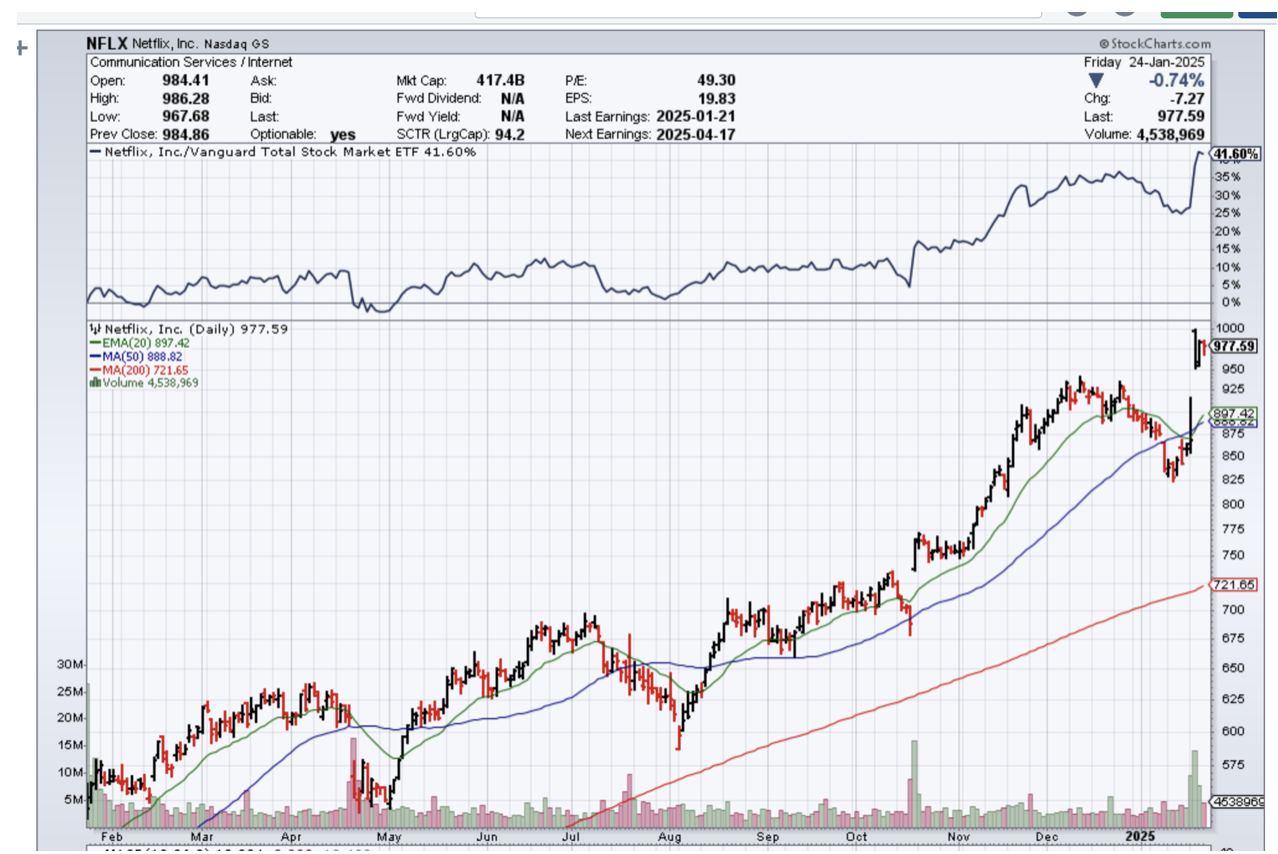Click the OHLC bar icon beside Netflix, Inc. (Daily)
This screenshot has height=854, width=1278.
pyautogui.click(x=96, y=328)
